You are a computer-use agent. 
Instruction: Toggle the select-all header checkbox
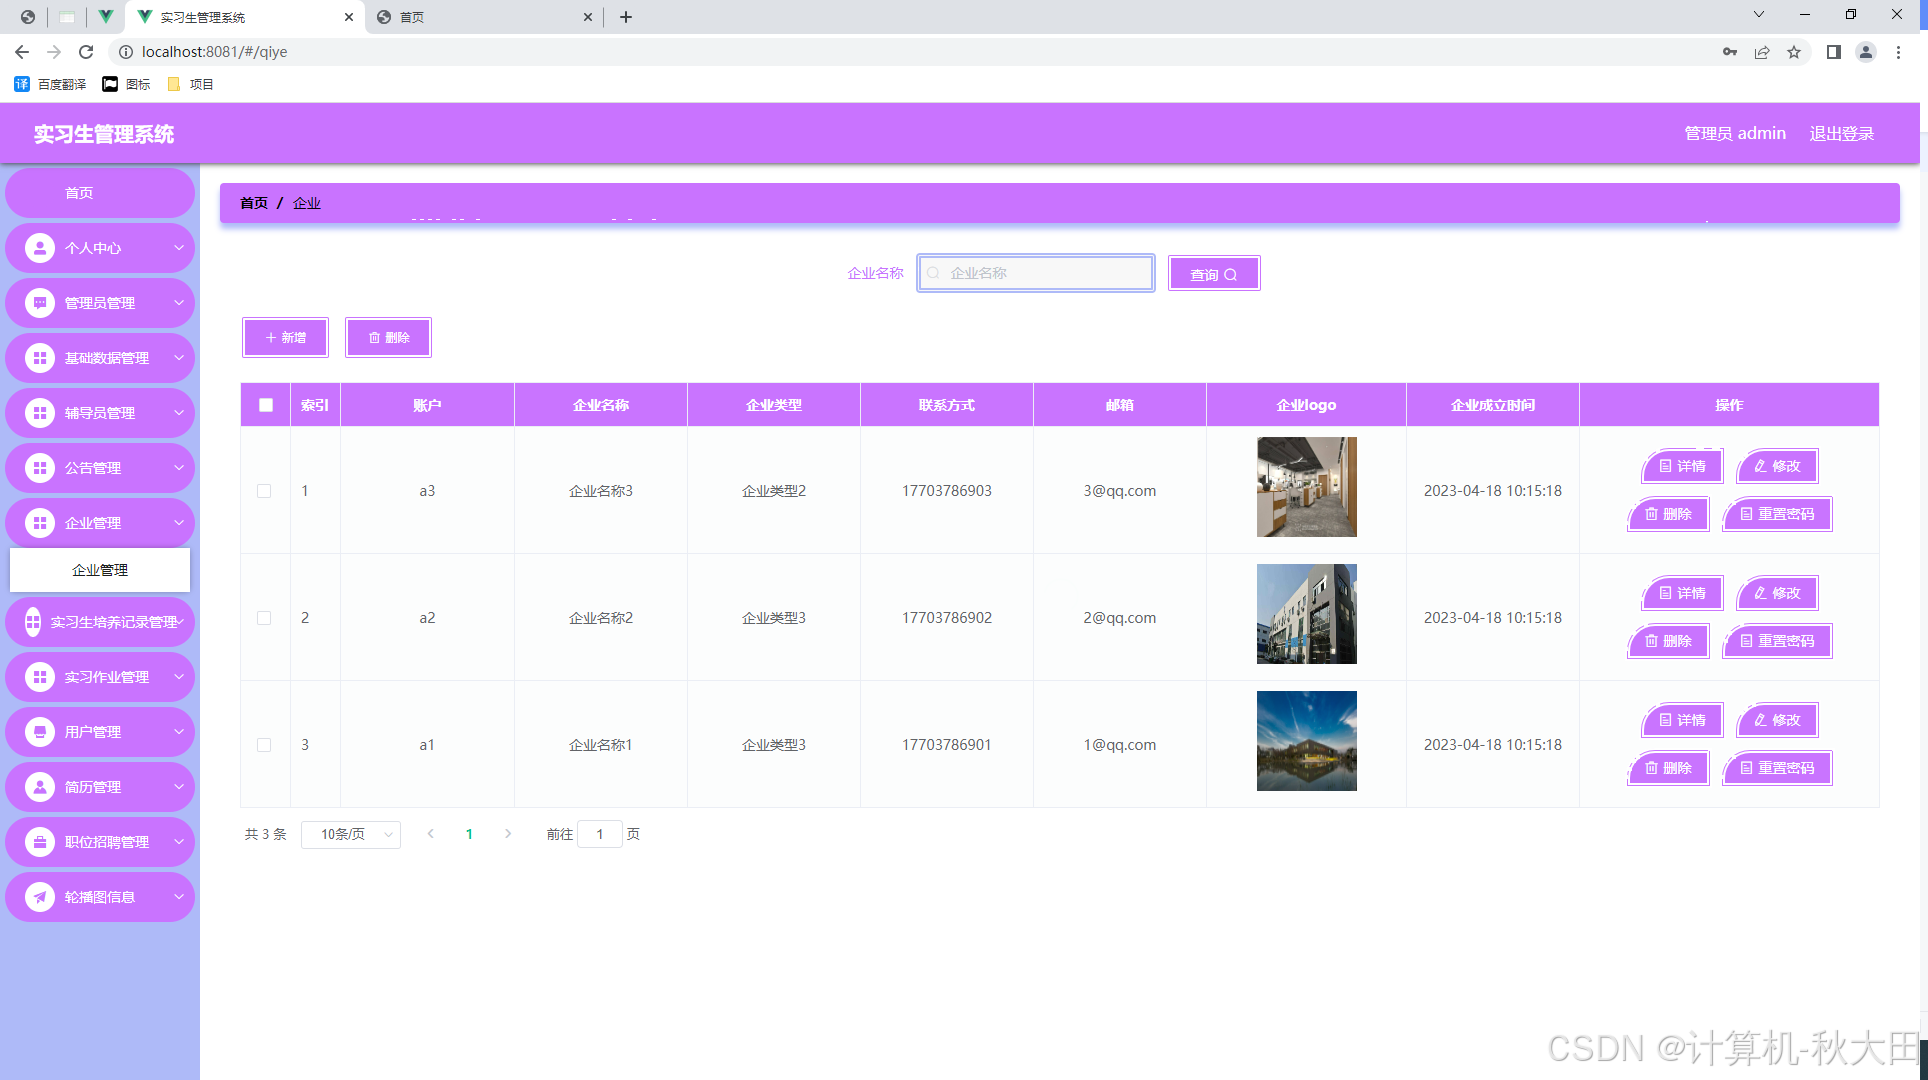pos(266,405)
